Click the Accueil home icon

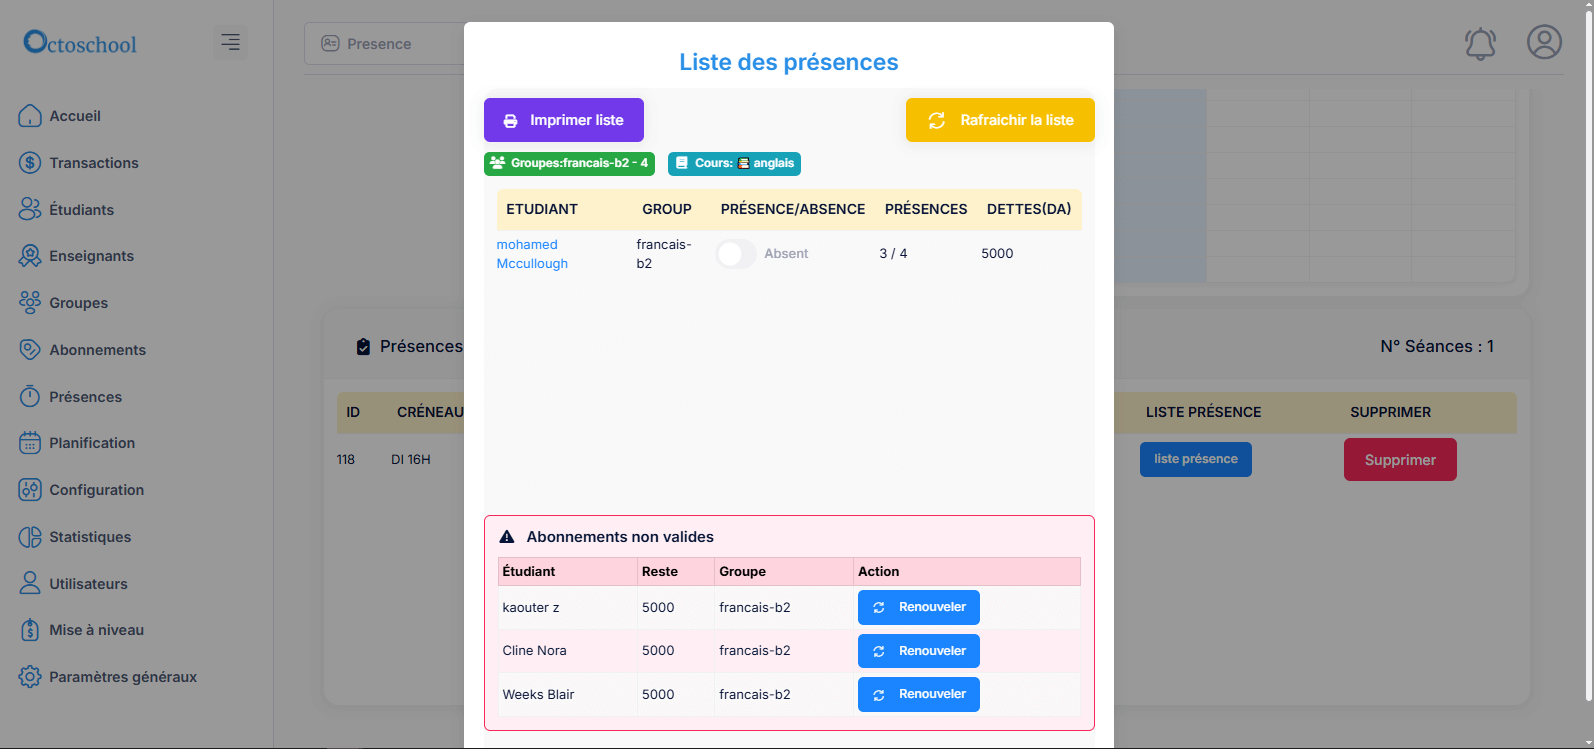pos(30,116)
